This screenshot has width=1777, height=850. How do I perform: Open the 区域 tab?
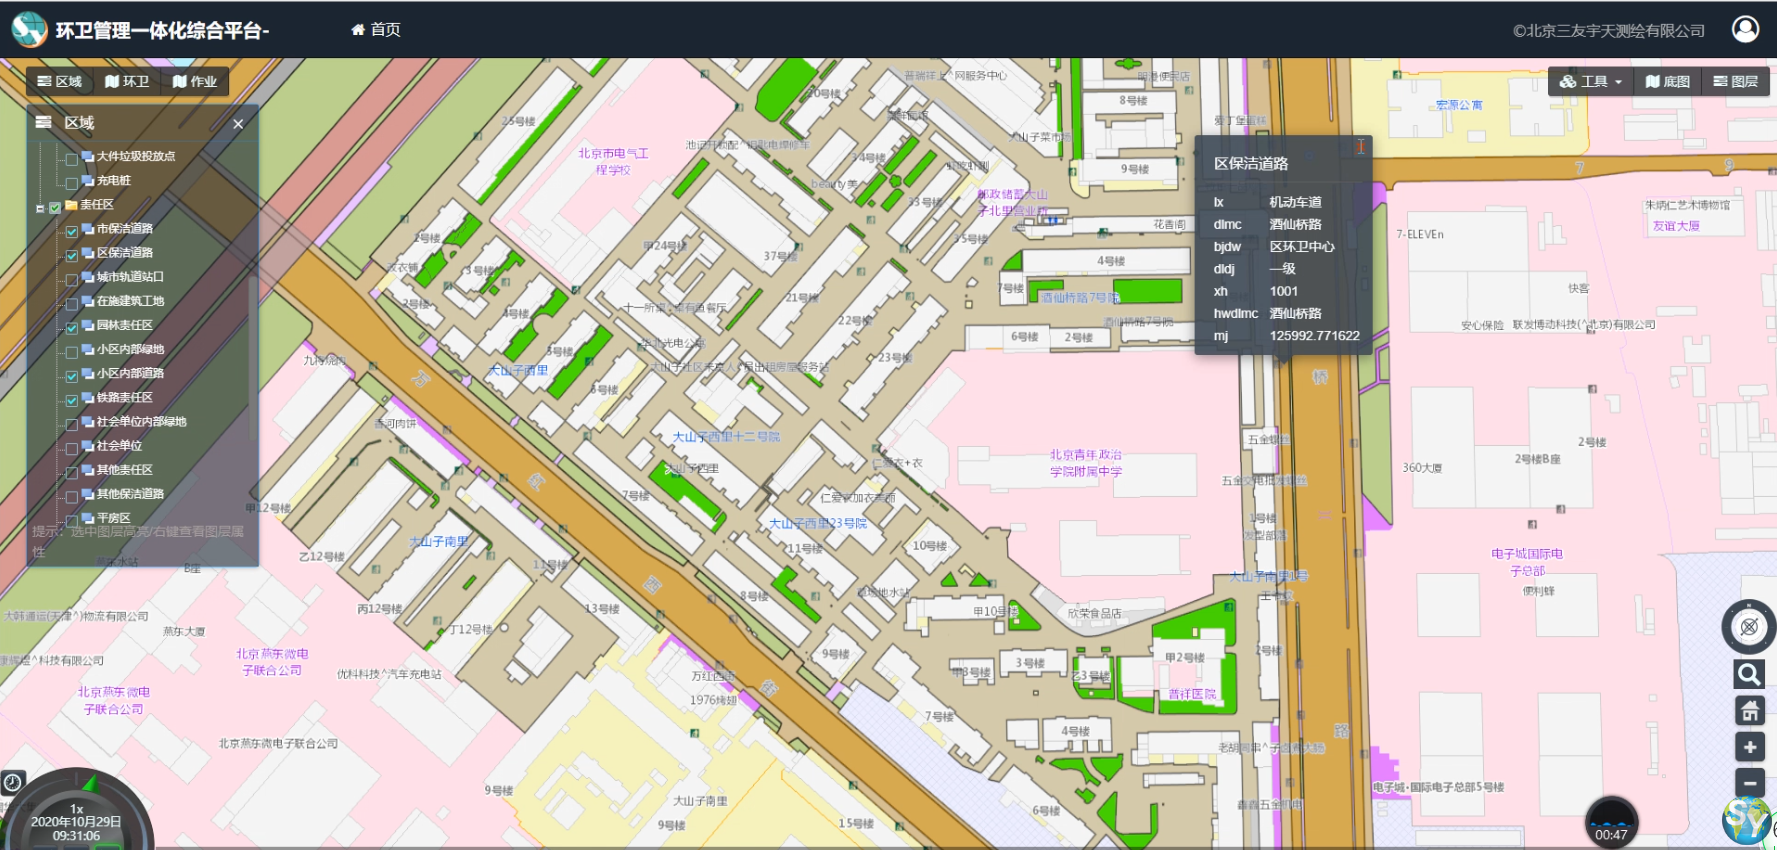59,82
